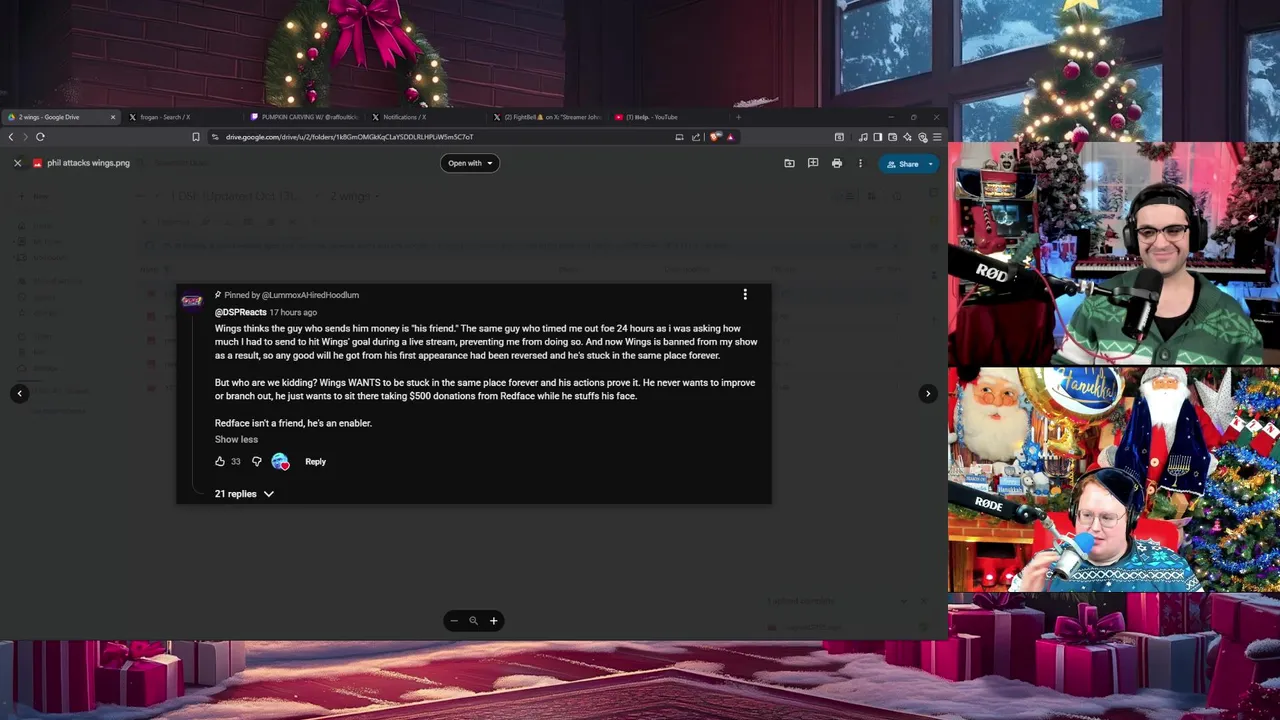Click the '33' likes count
The image size is (1280, 720).
coord(236,461)
